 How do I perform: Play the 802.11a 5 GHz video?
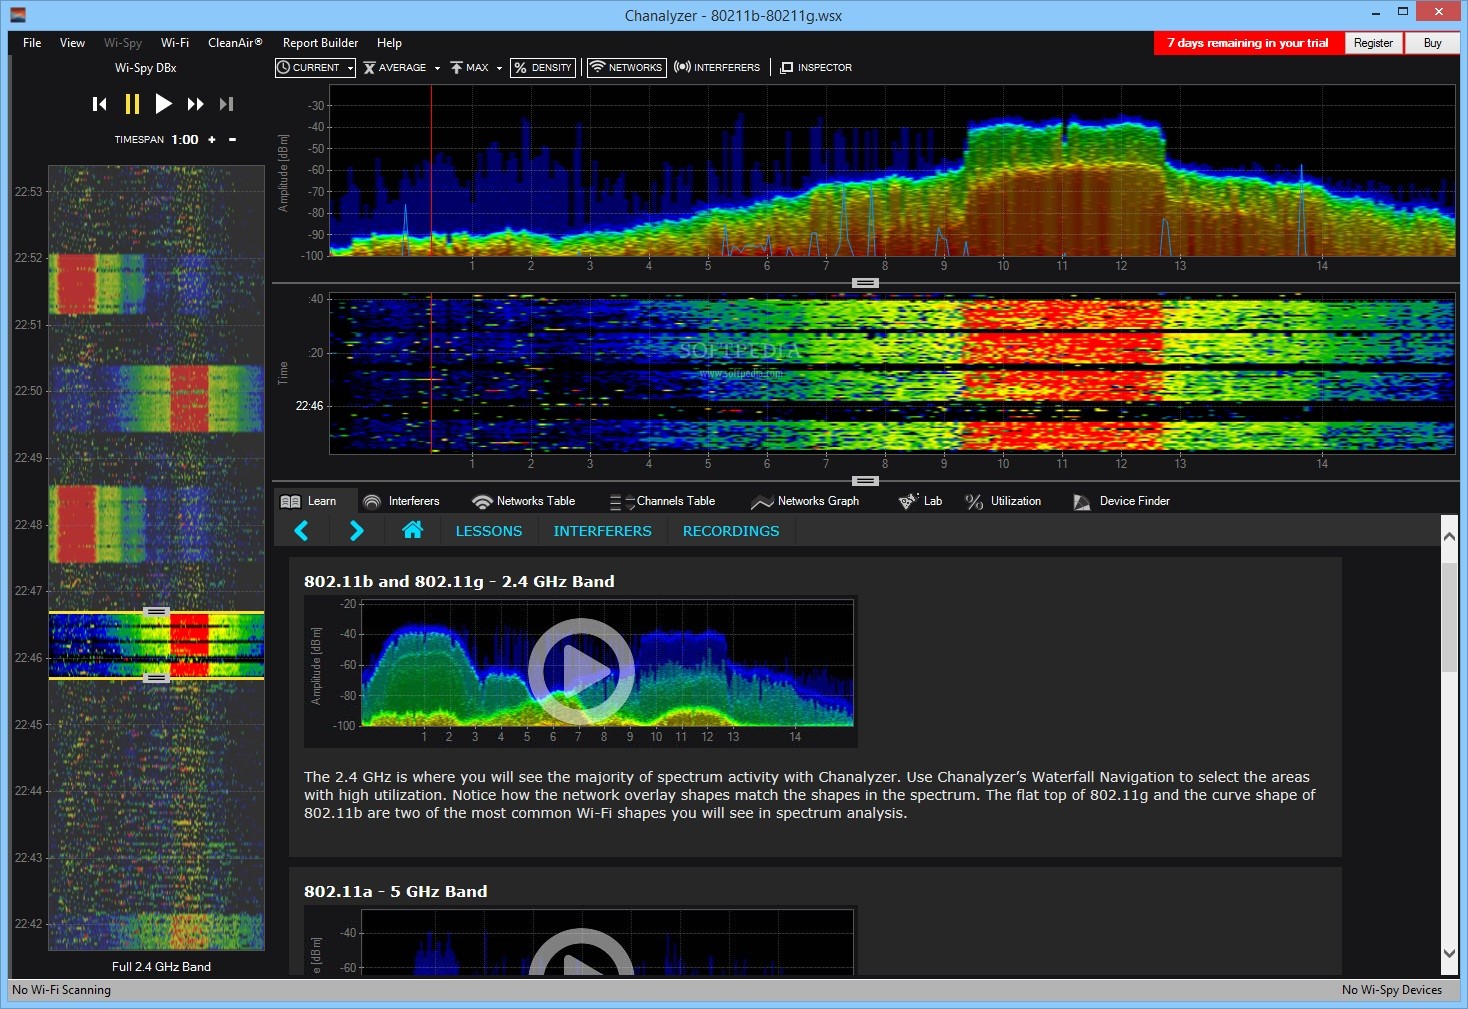581,953
